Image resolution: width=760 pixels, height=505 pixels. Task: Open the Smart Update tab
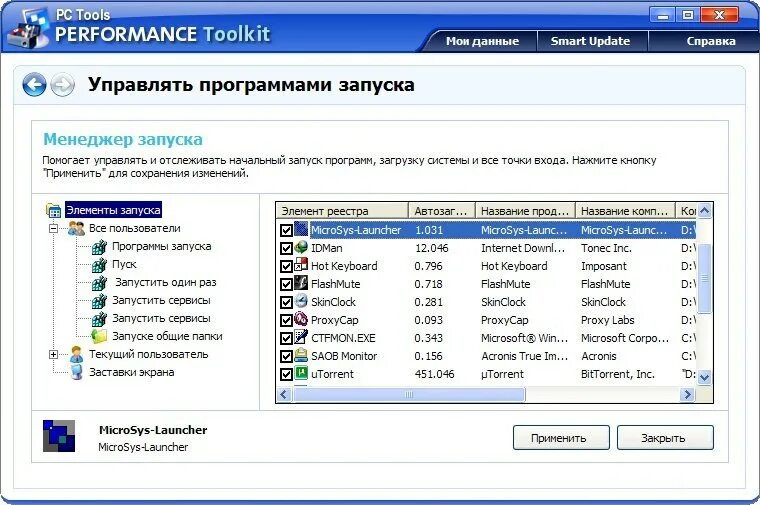coord(590,41)
